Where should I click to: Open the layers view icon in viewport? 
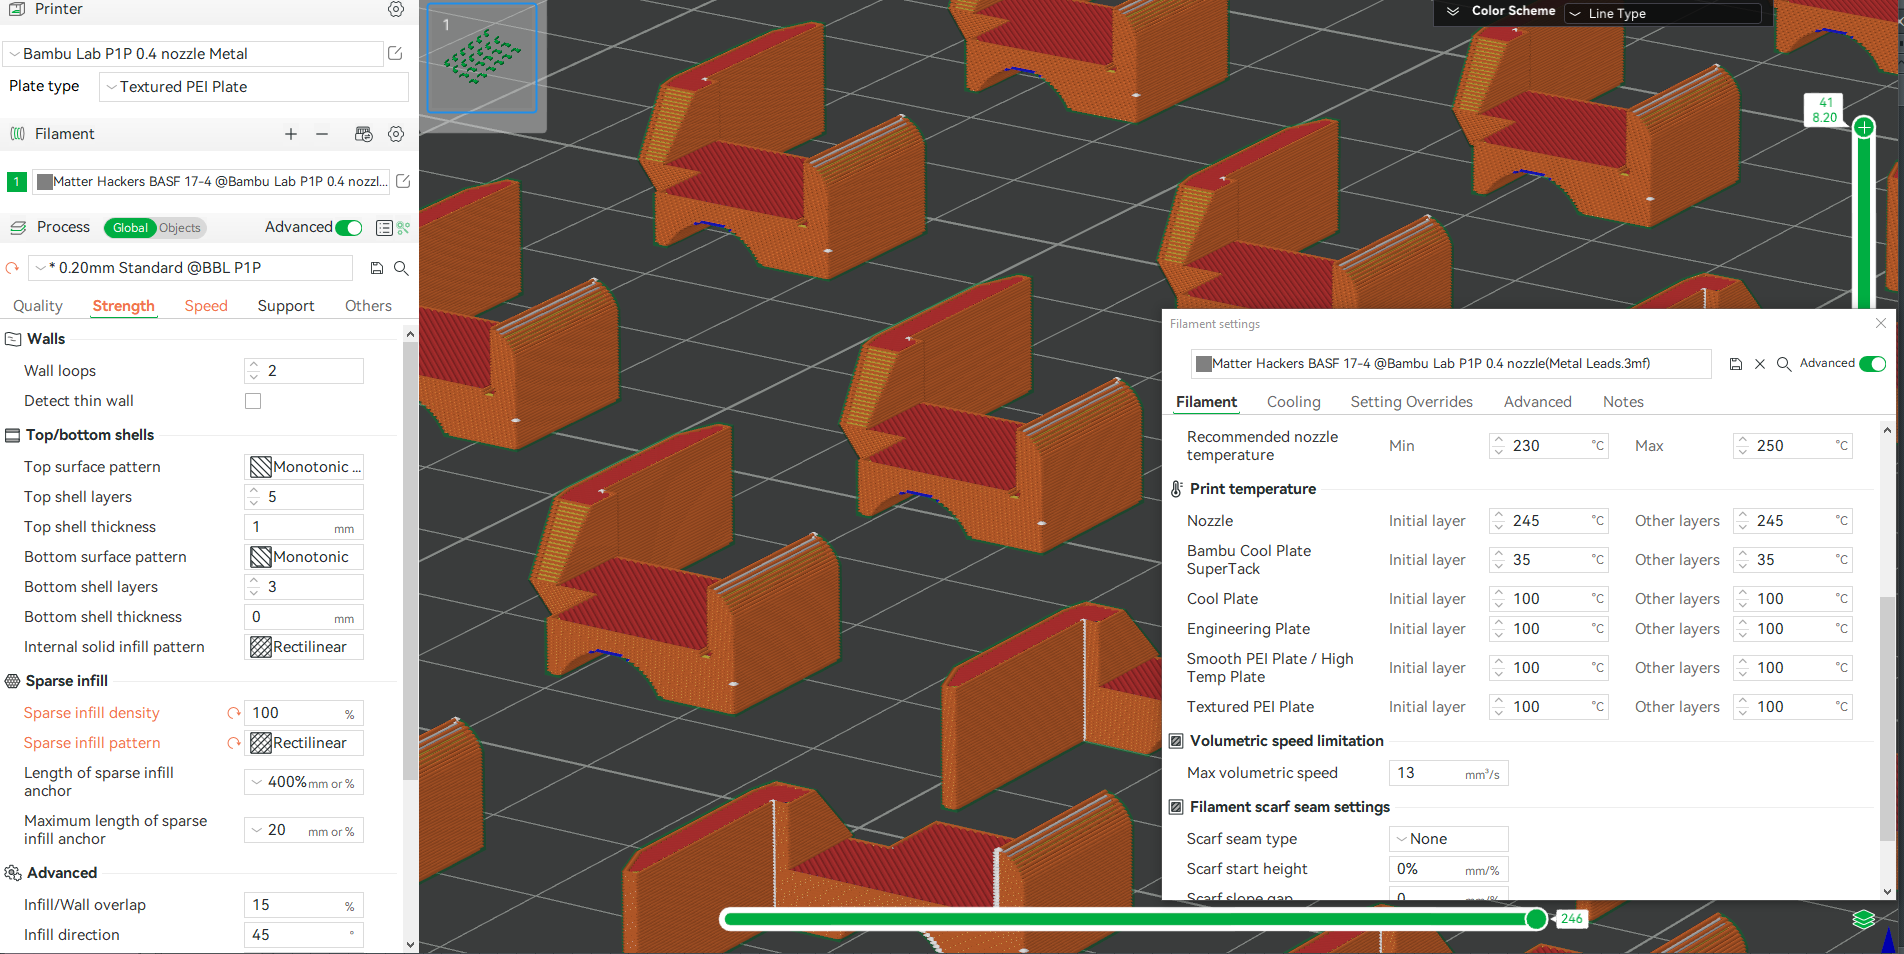pyautogui.click(x=1863, y=919)
